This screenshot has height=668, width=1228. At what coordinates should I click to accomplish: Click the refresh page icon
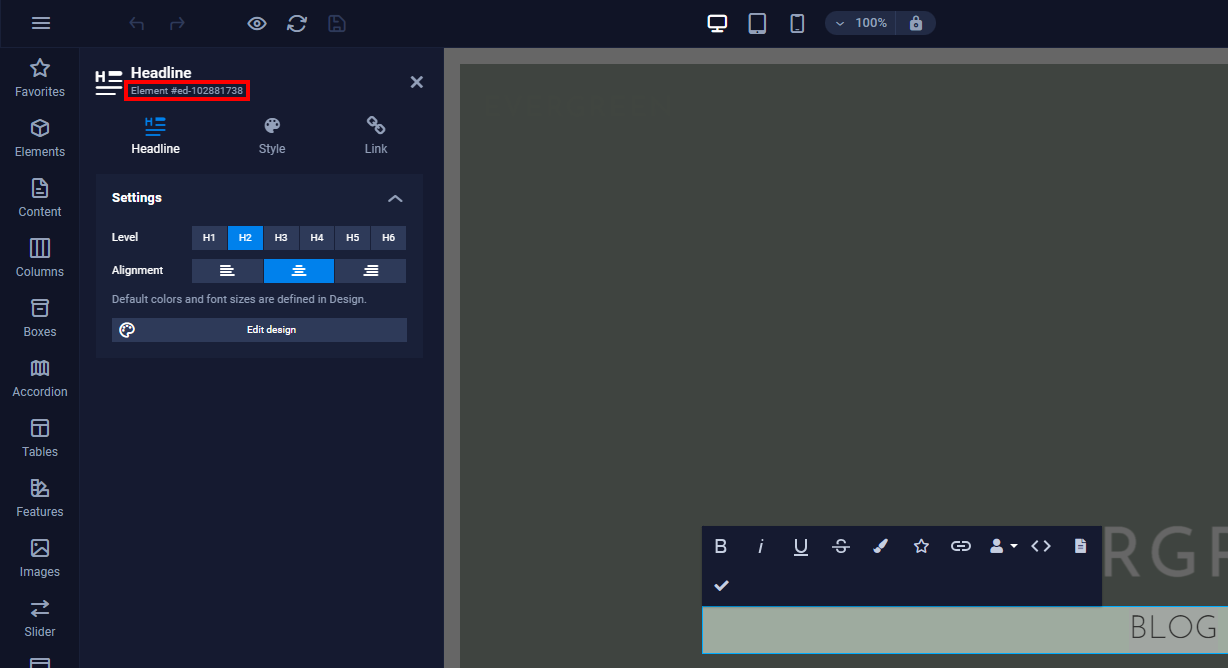(x=297, y=23)
